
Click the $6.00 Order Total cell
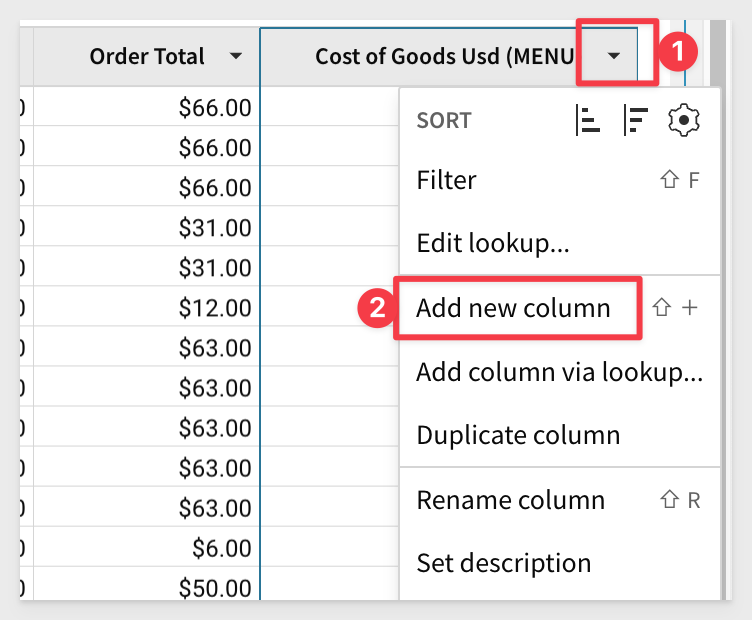220,547
